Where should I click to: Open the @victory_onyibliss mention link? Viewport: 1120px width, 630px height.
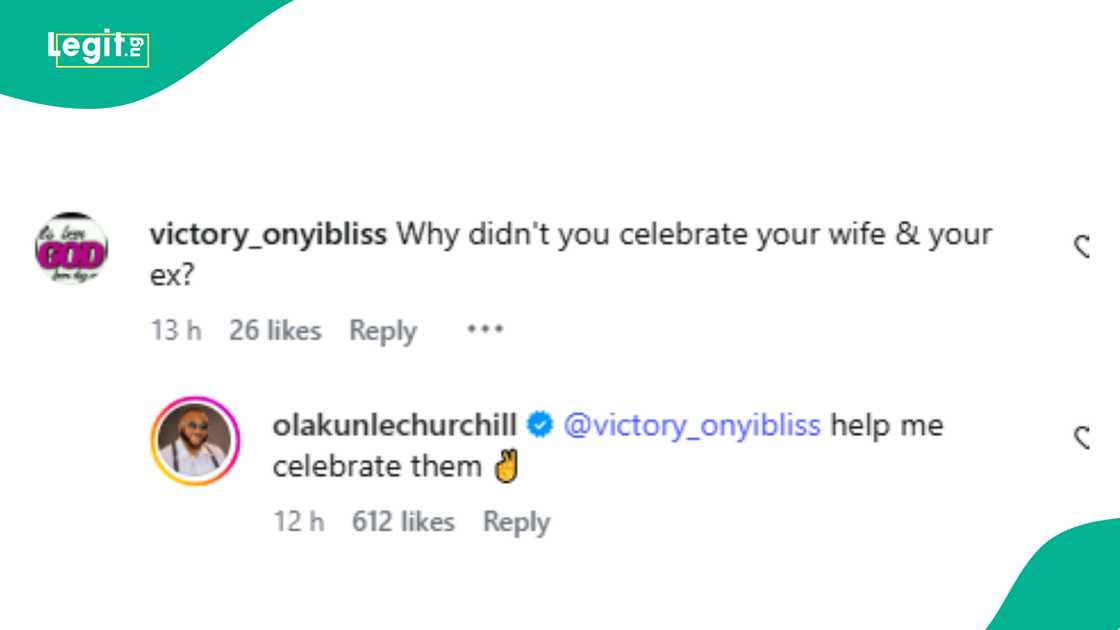point(693,424)
